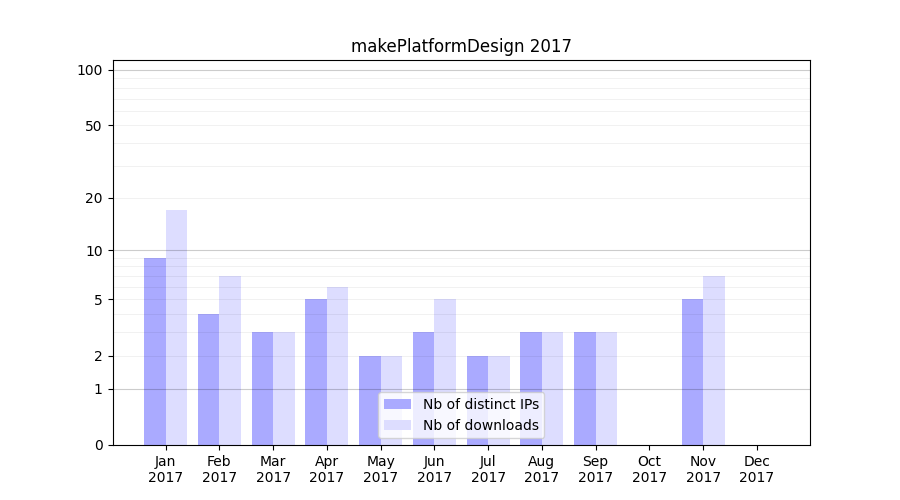Click the Oct 2017 x-axis label

(649, 469)
